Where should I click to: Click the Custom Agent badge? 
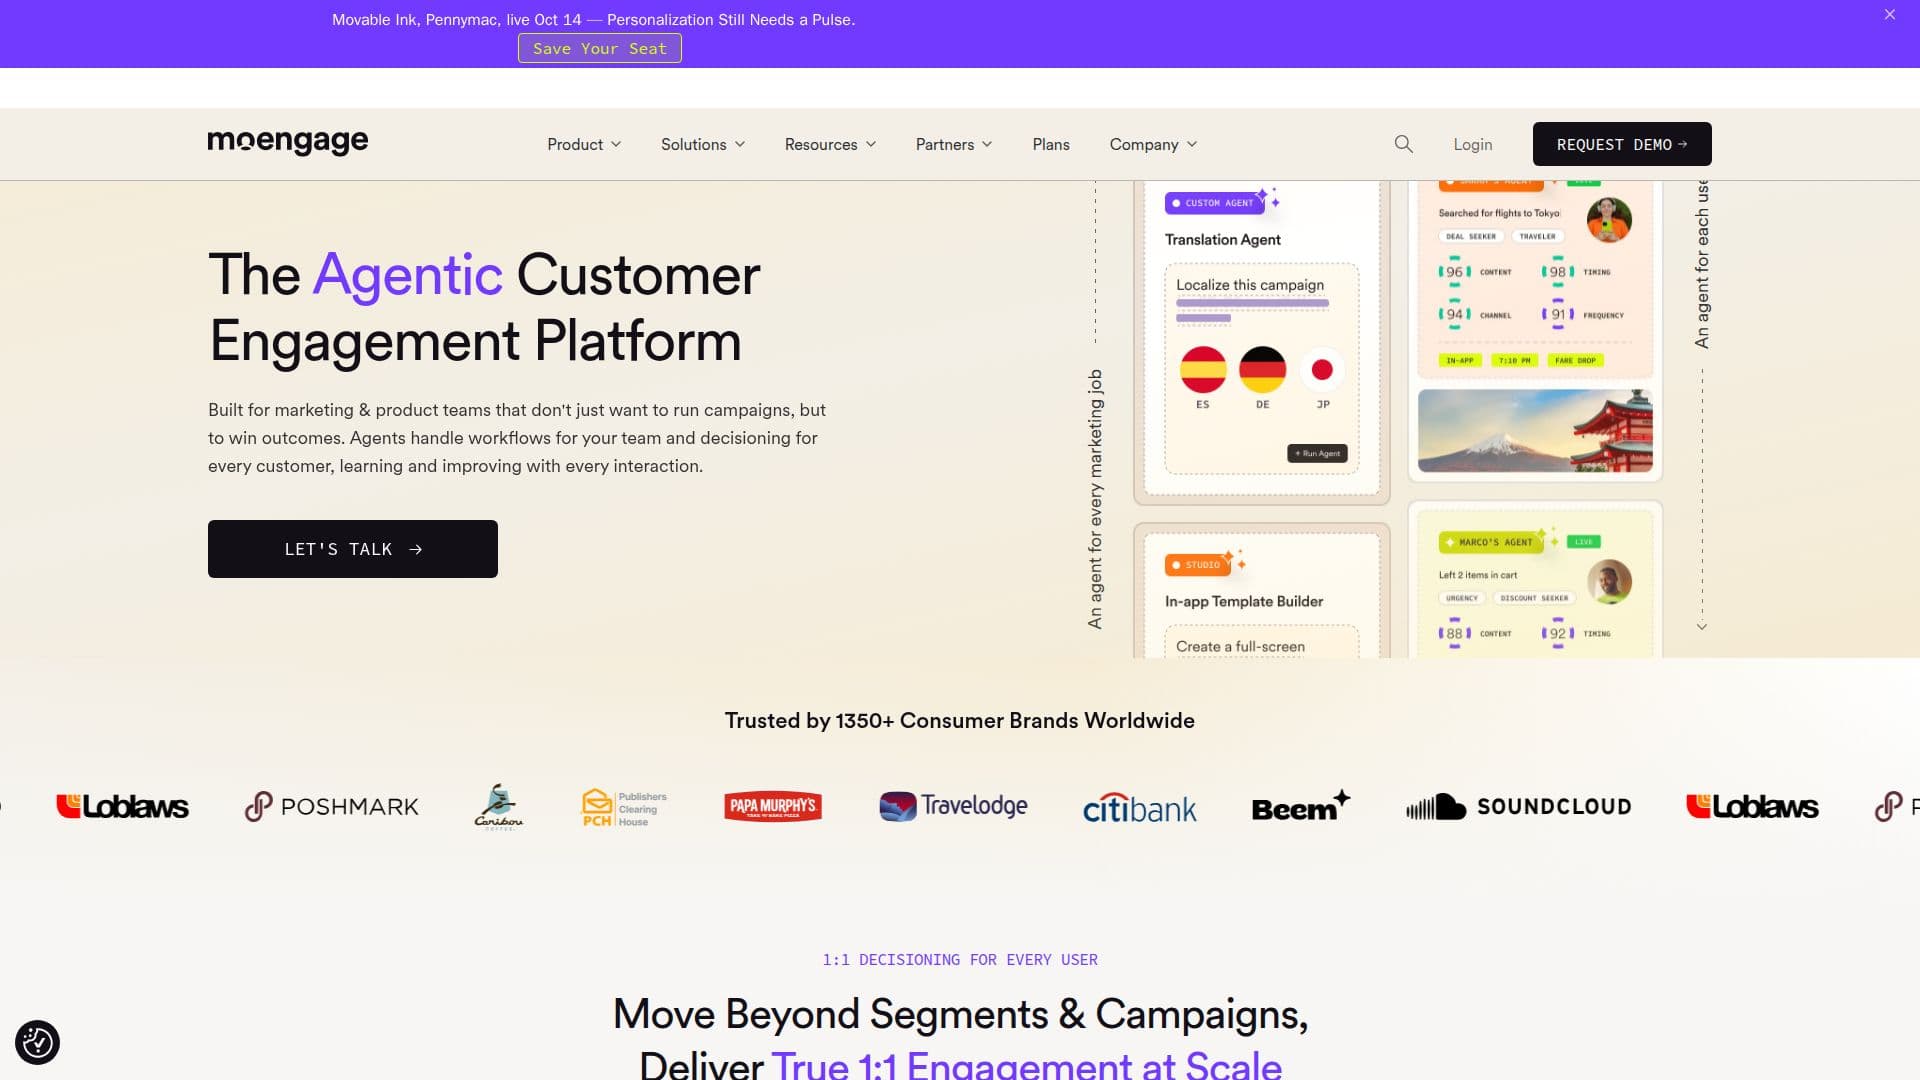click(x=1214, y=203)
